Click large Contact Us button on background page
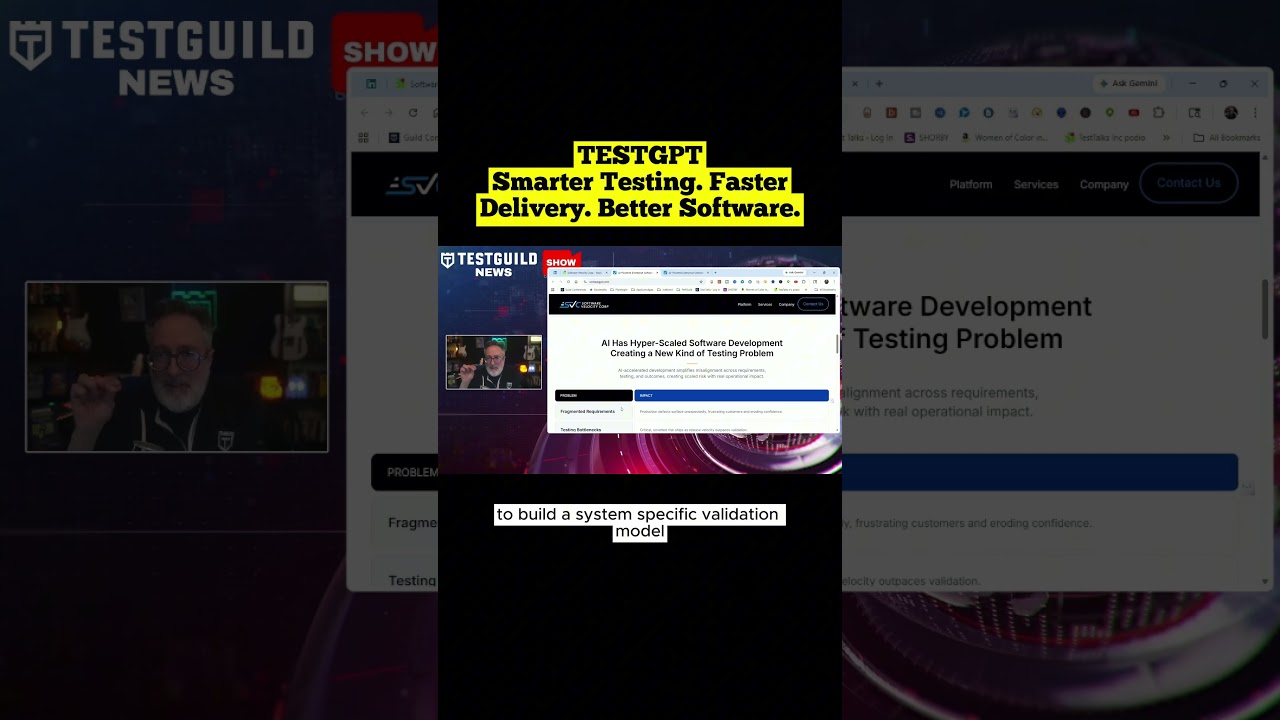The image size is (1280, 720). (x=1189, y=183)
